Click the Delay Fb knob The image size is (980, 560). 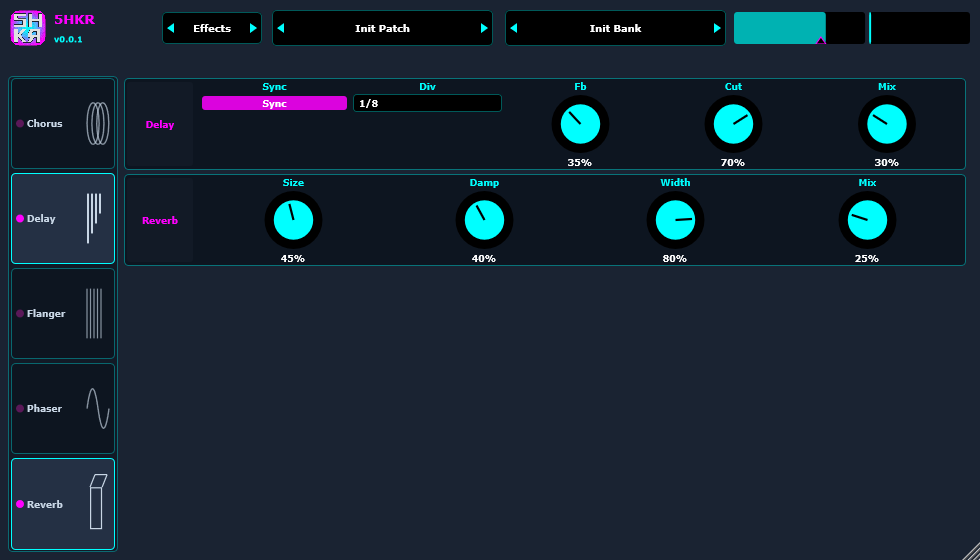[x=580, y=124]
